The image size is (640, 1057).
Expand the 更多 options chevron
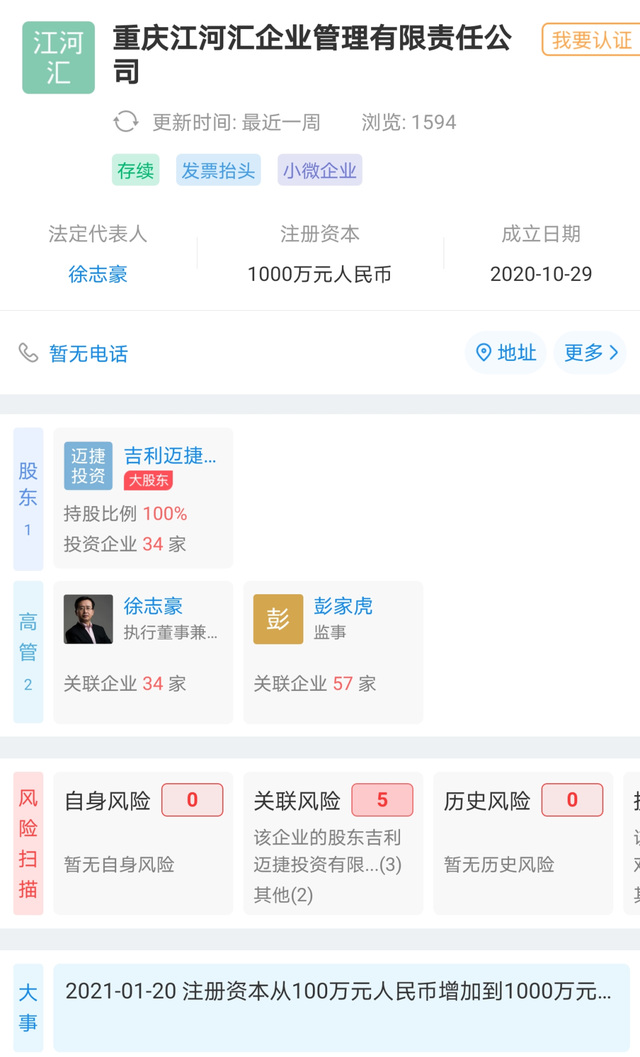(614, 353)
